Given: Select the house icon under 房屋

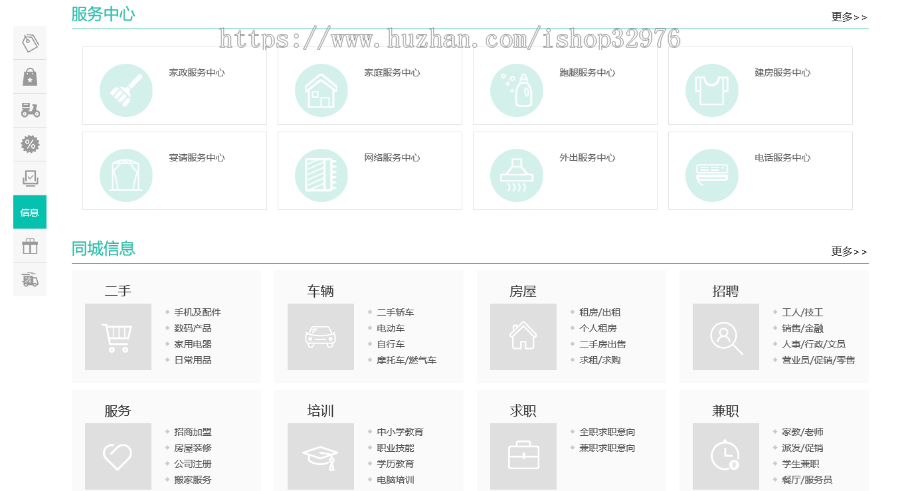Looking at the screenshot, I should (x=523, y=337).
